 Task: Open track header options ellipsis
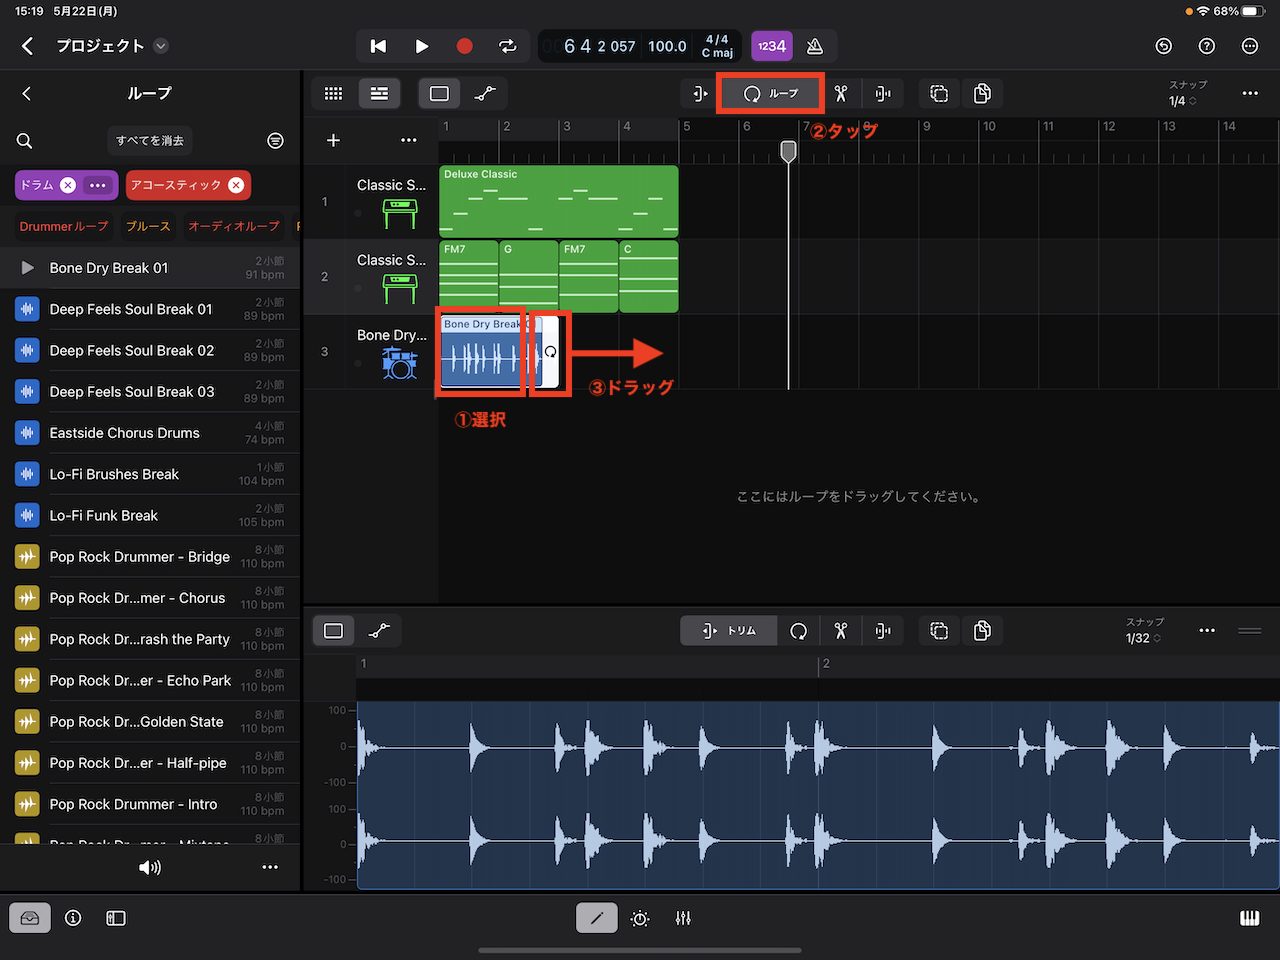(x=409, y=140)
